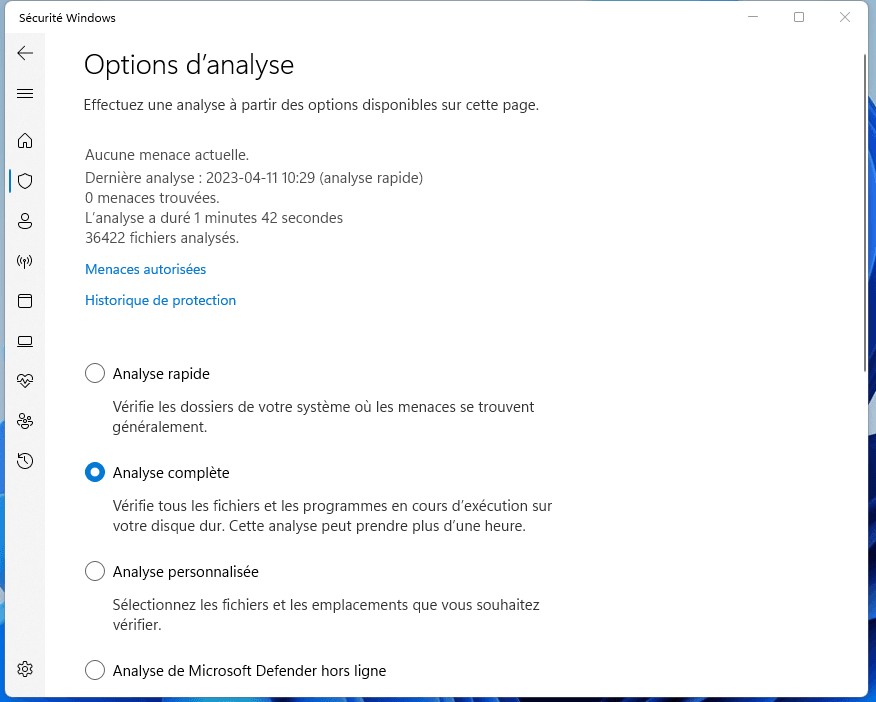Open the Home page icon

pos(25,141)
